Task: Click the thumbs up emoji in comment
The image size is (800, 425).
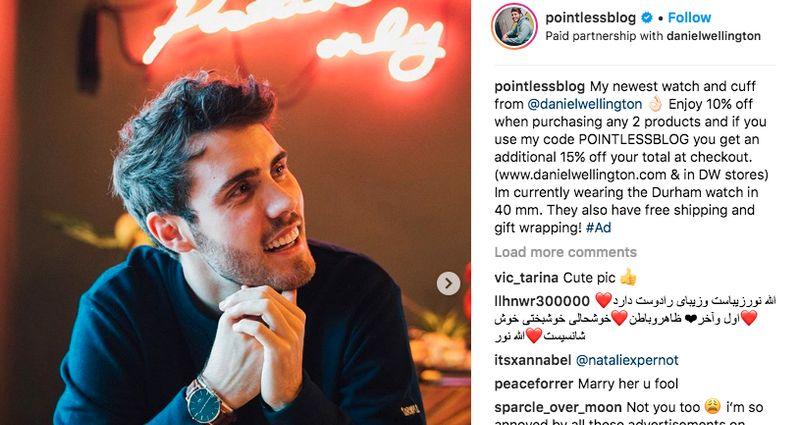Action: (628, 278)
